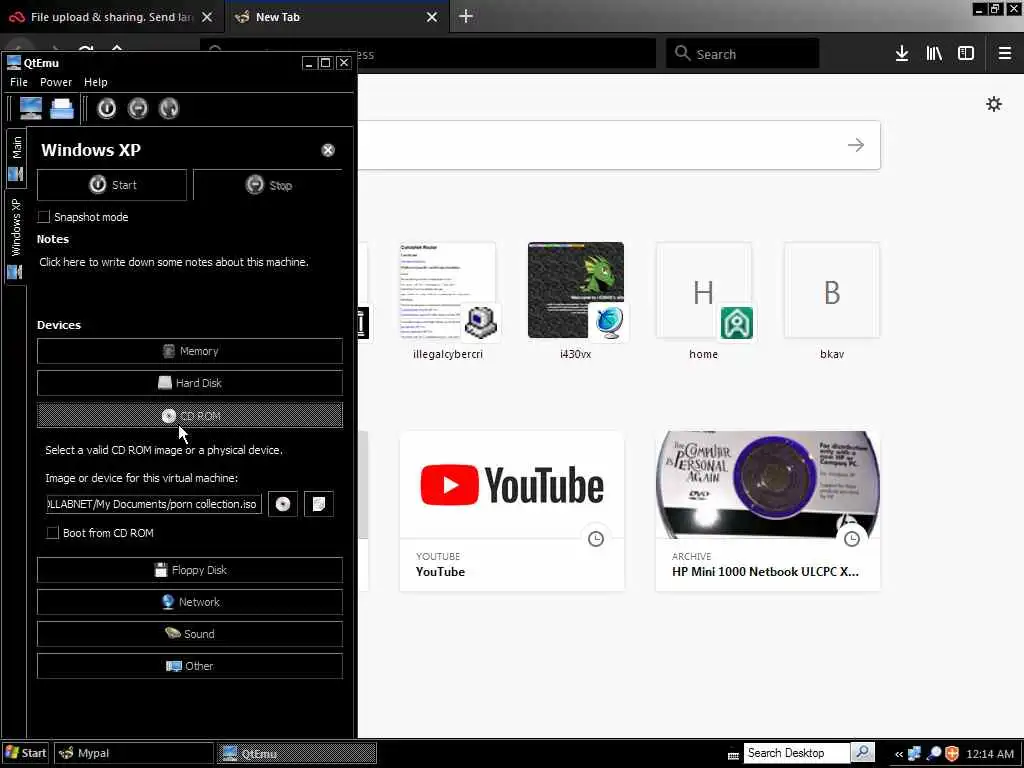
Task: Select the Windows XP vertical tab
Action: [x=16, y=238]
